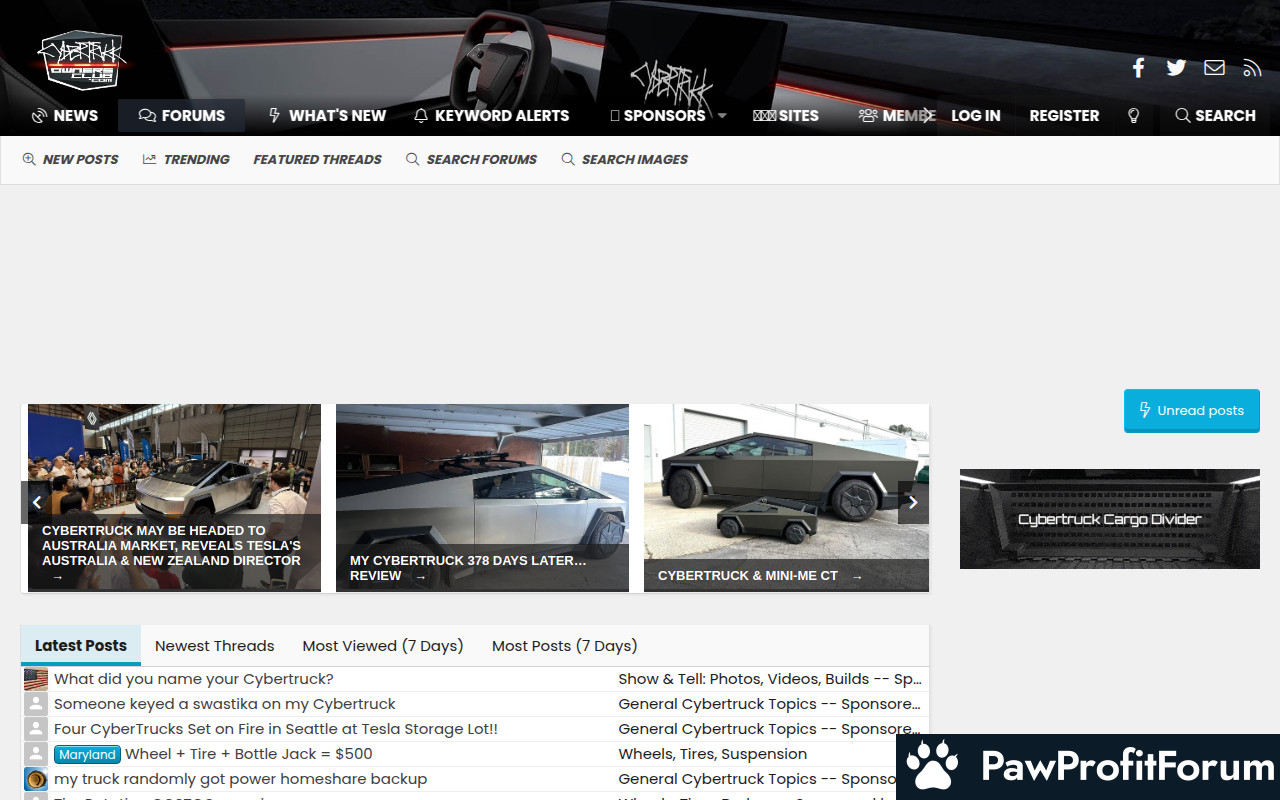Open Search Images sub-navigation link
1280x800 pixels.
[625, 159]
